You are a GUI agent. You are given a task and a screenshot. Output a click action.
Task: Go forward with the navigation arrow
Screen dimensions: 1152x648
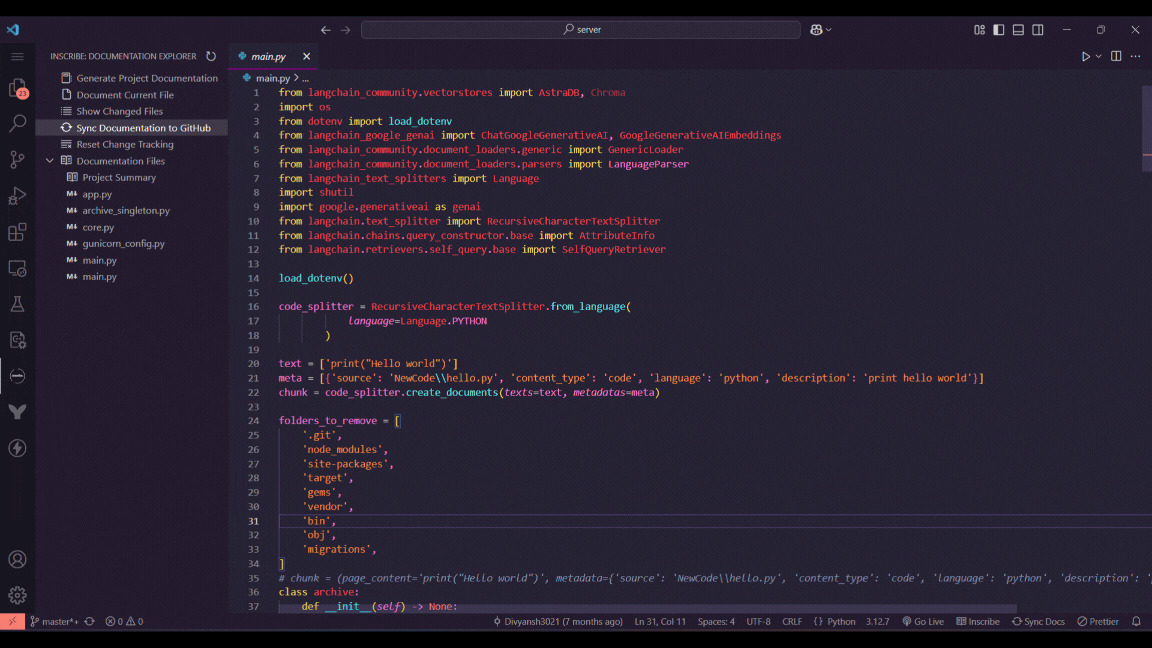point(345,30)
